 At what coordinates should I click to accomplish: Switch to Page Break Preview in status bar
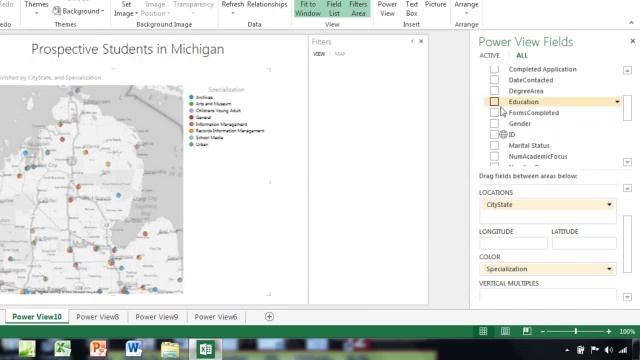(527, 331)
